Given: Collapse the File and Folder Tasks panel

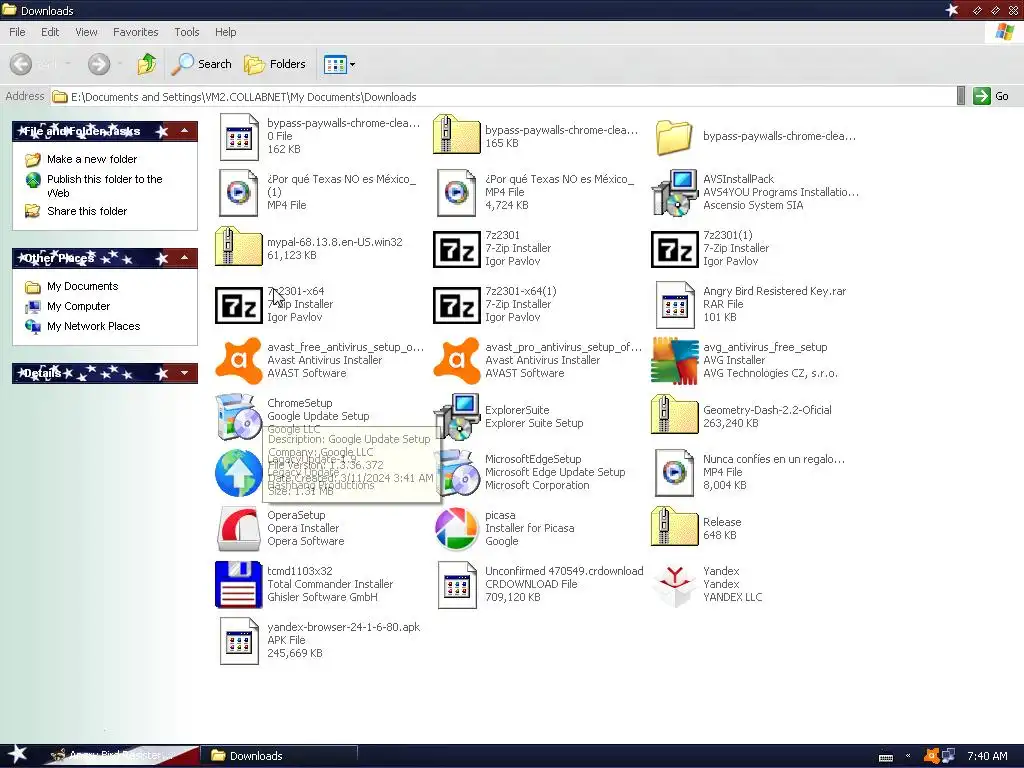Looking at the screenshot, I should point(184,131).
